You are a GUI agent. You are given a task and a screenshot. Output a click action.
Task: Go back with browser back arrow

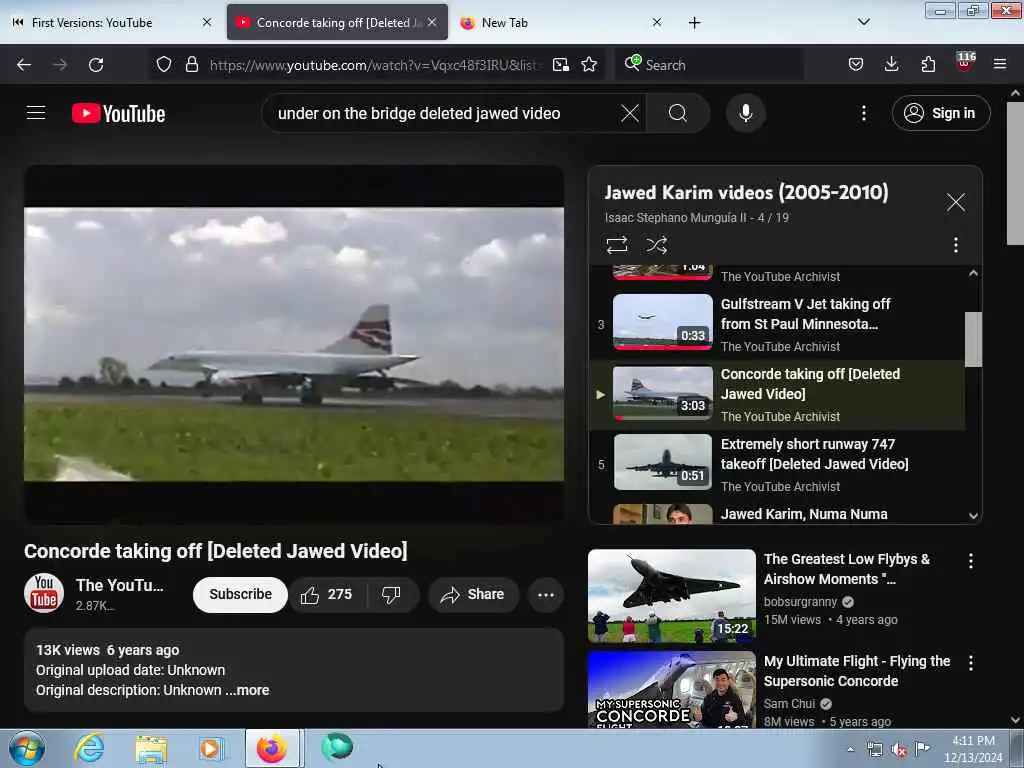(24, 65)
